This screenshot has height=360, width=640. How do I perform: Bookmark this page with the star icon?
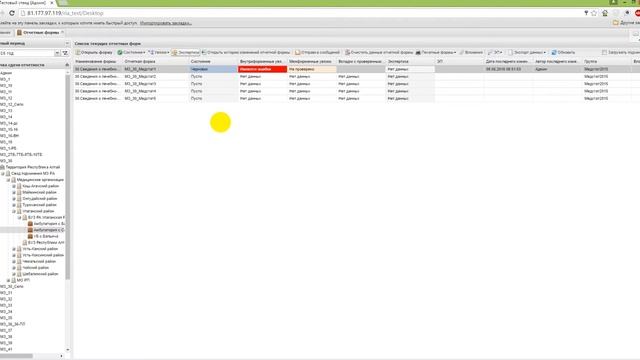pyautogui.click(x=594, y=13)
